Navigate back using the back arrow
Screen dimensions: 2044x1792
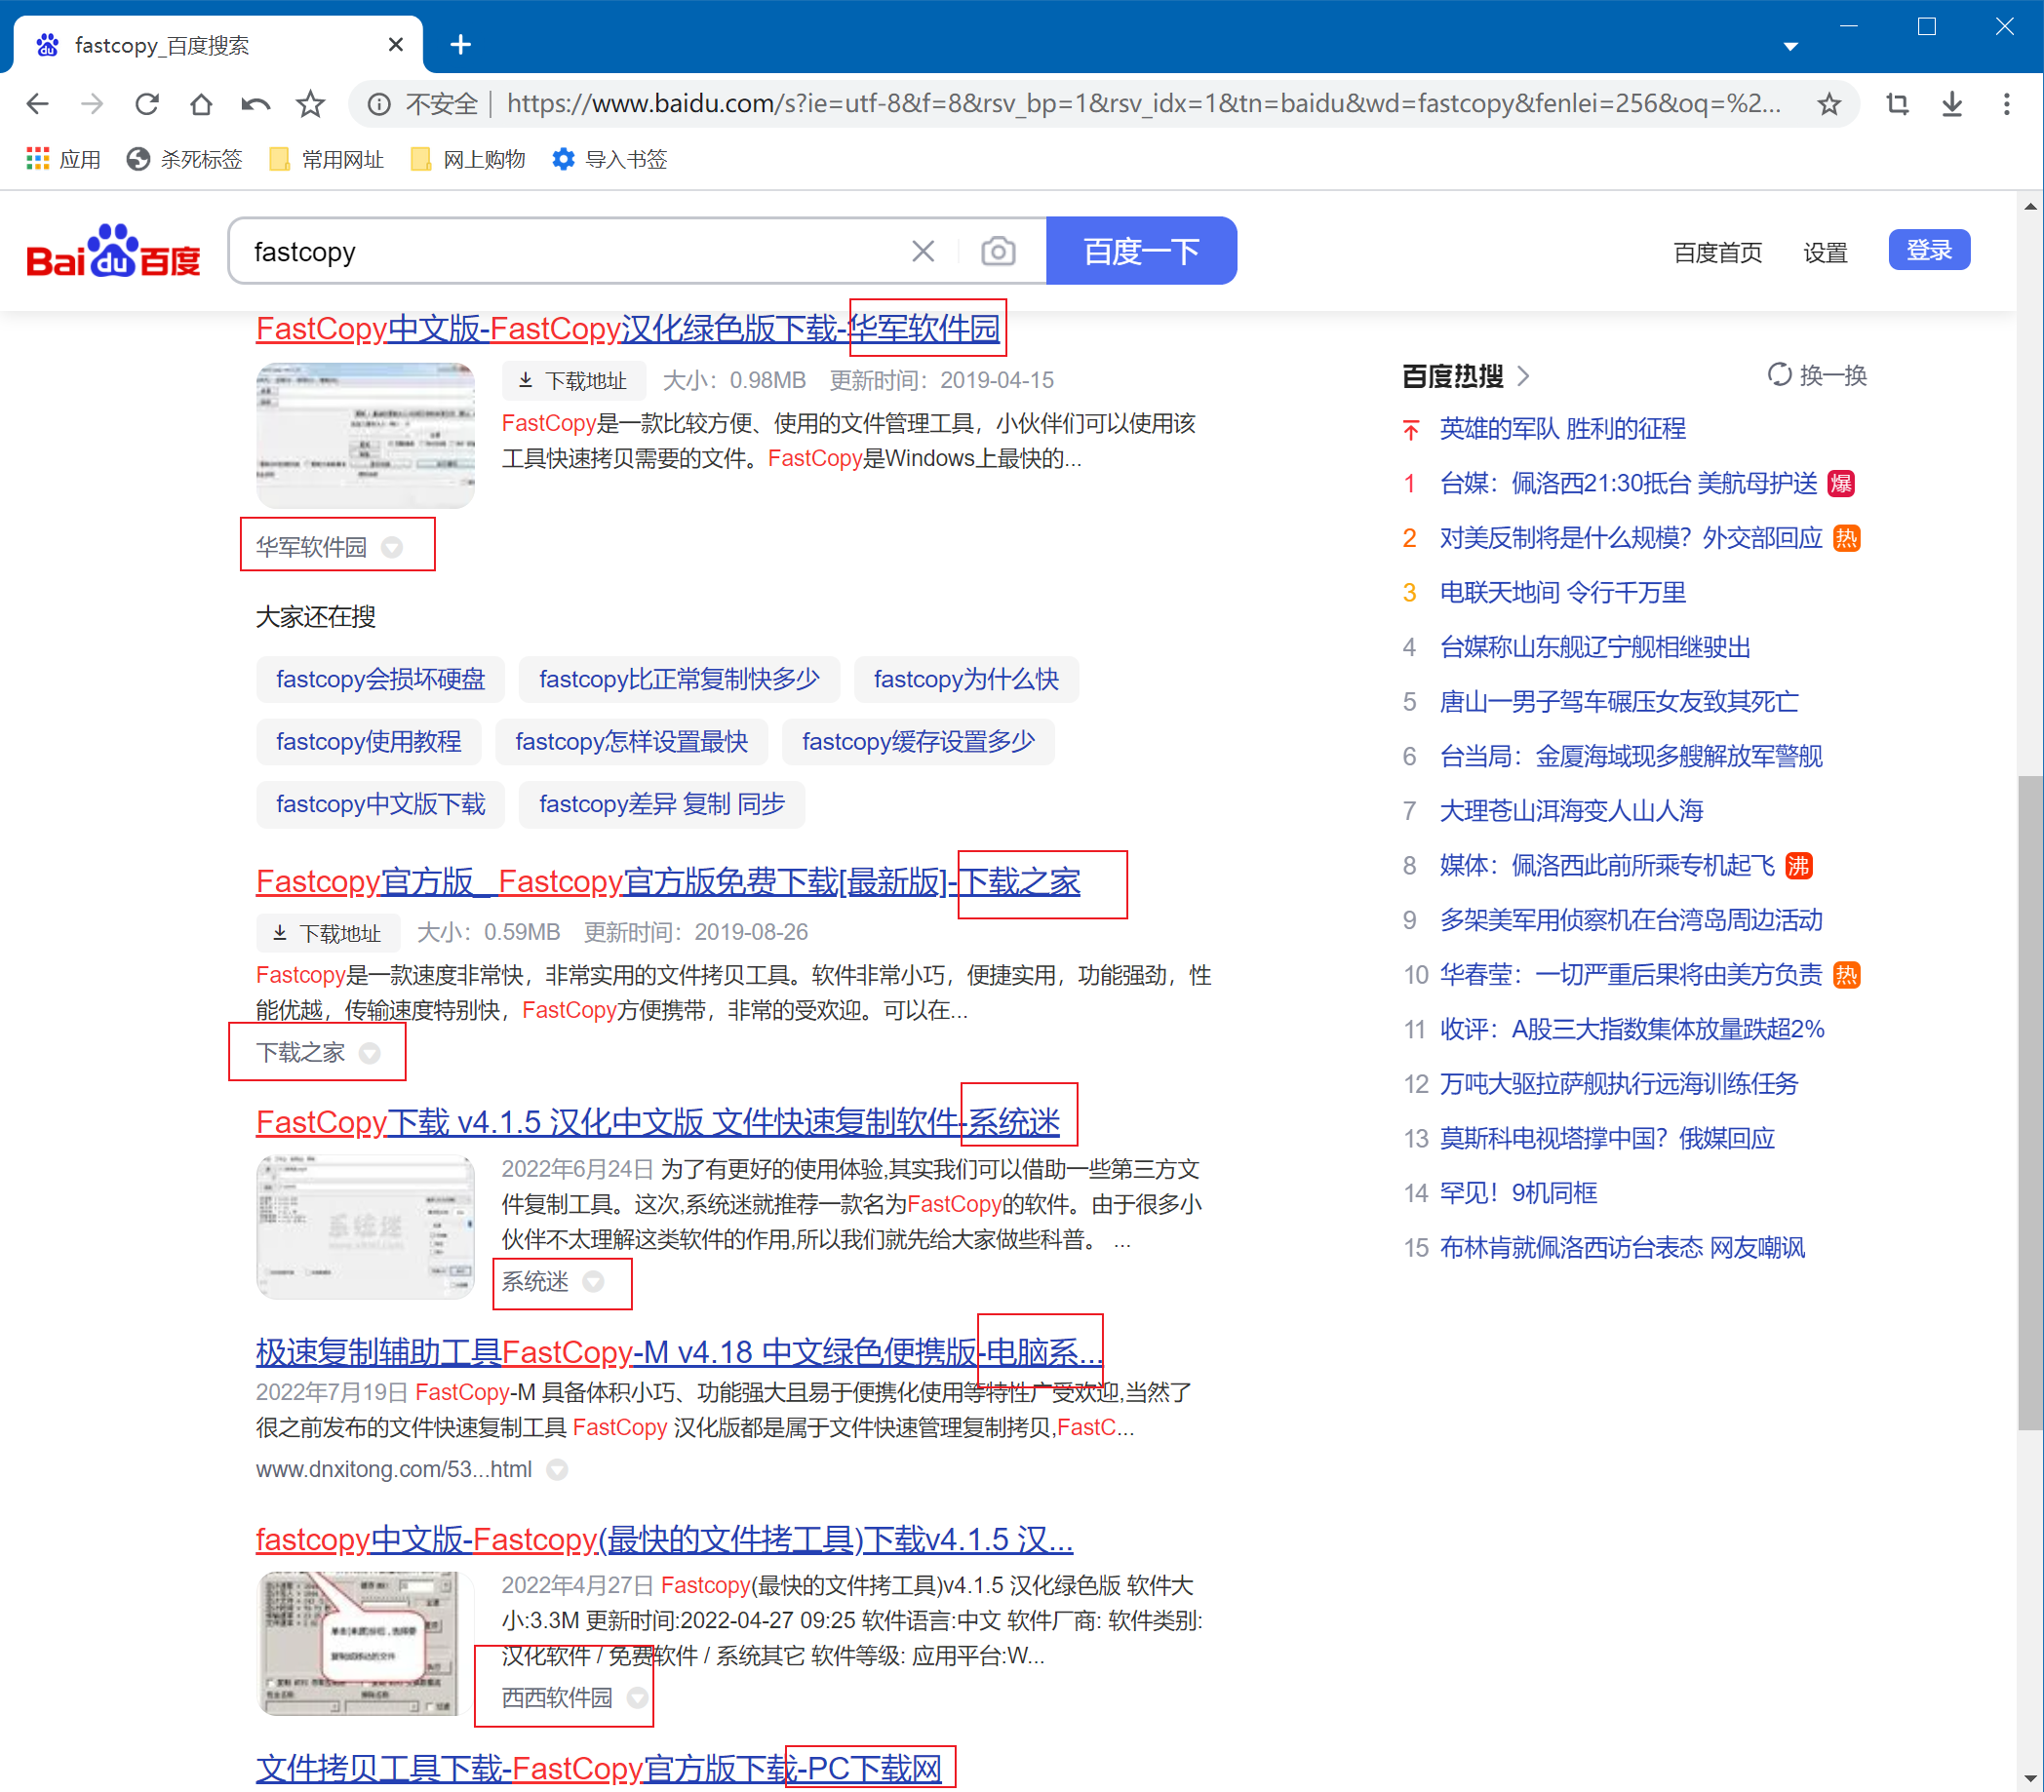37,103
